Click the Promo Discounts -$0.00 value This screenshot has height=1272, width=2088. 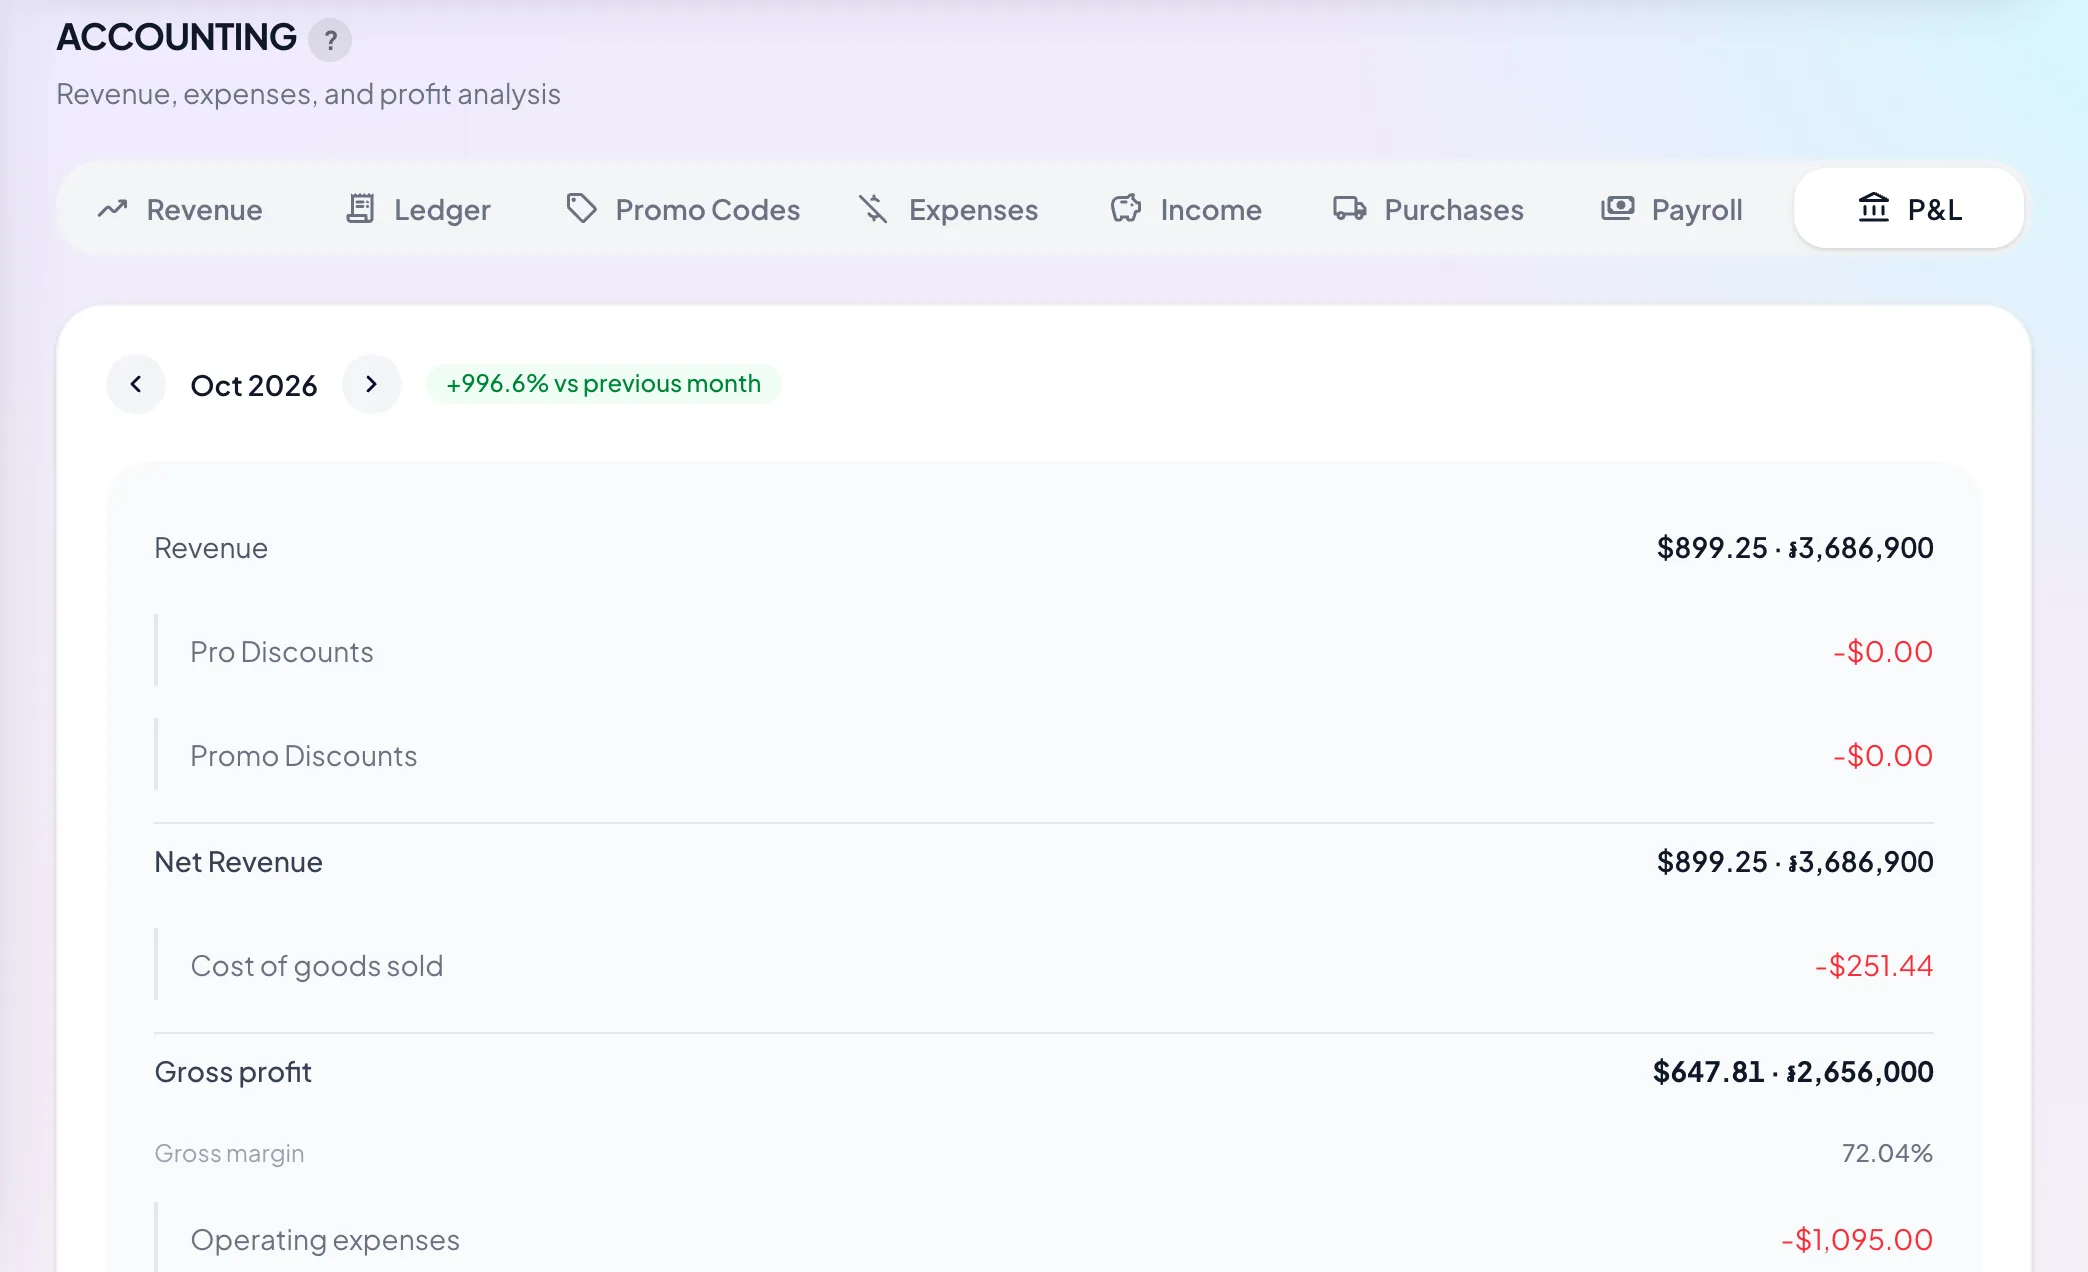1883,756
